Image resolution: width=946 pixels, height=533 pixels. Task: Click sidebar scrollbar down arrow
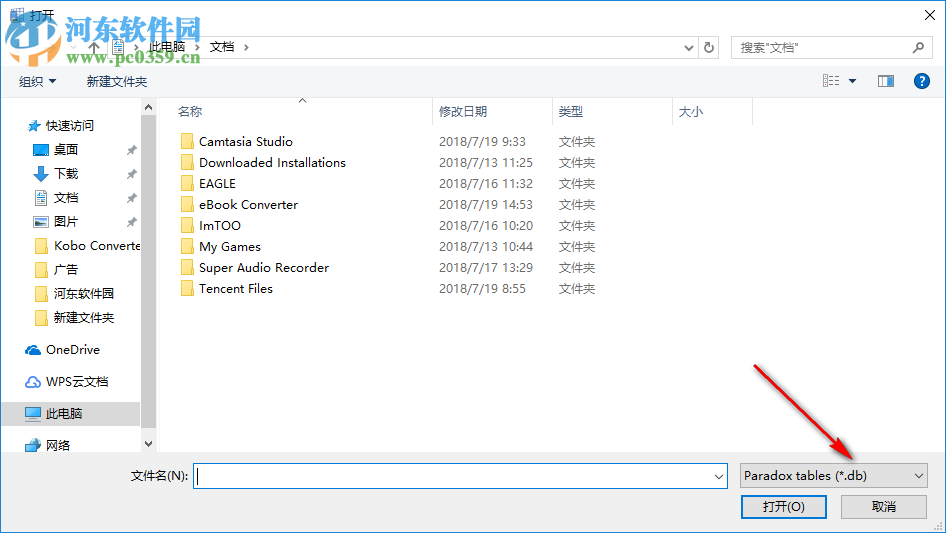tap(148, 444)
